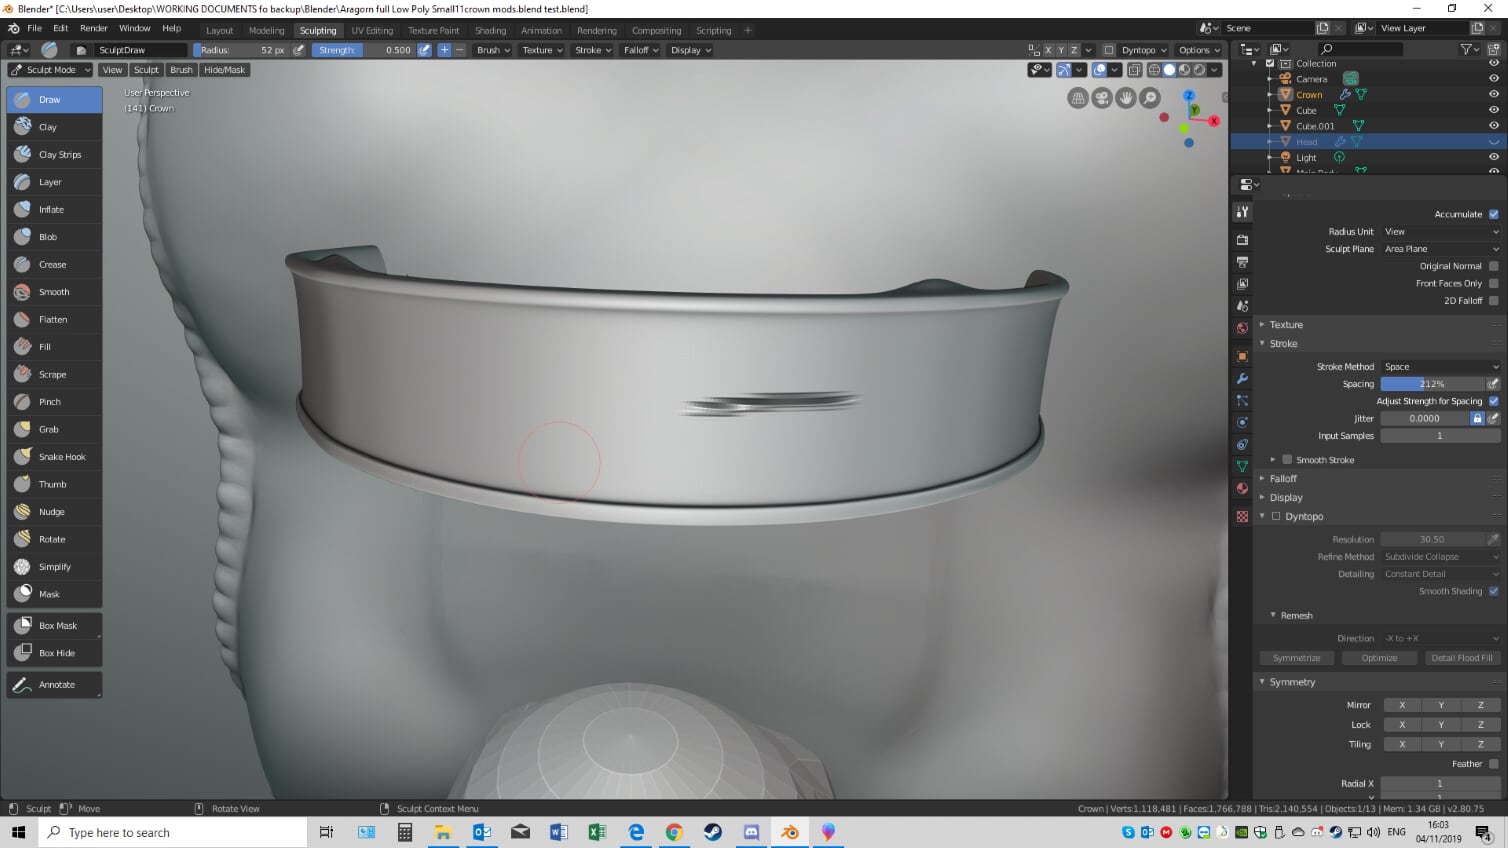Select the Draw sculpt brush
The width and height of the screenshot is (1508, 848).
[54, 100]
